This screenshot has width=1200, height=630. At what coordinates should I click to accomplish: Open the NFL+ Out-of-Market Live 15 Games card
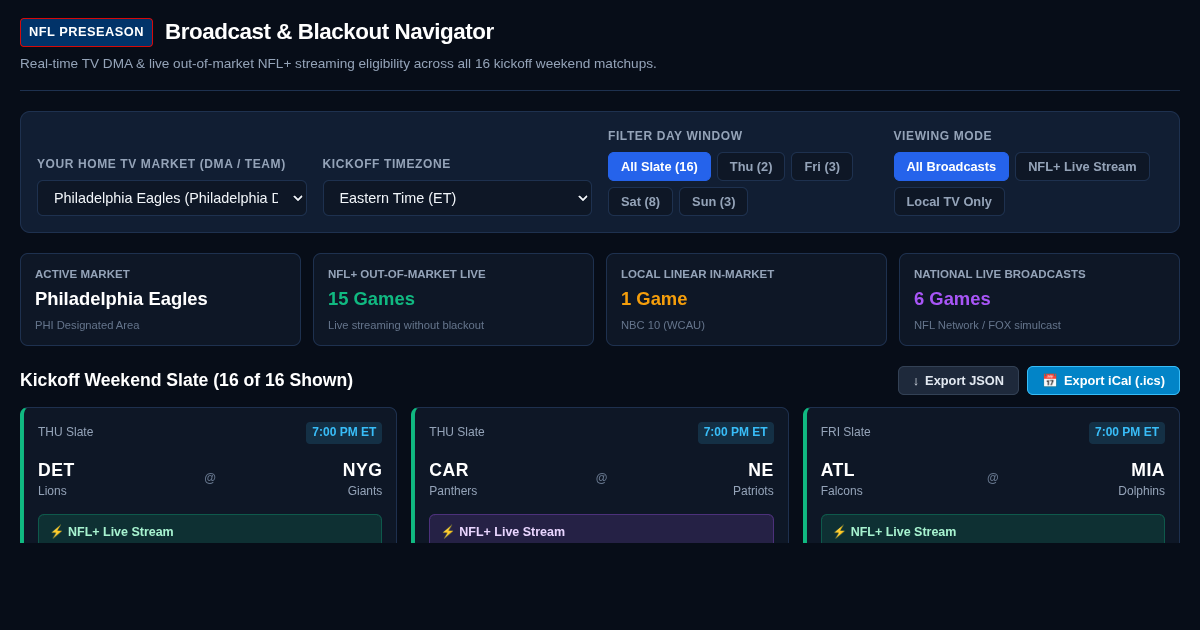(x=453, y=299)
